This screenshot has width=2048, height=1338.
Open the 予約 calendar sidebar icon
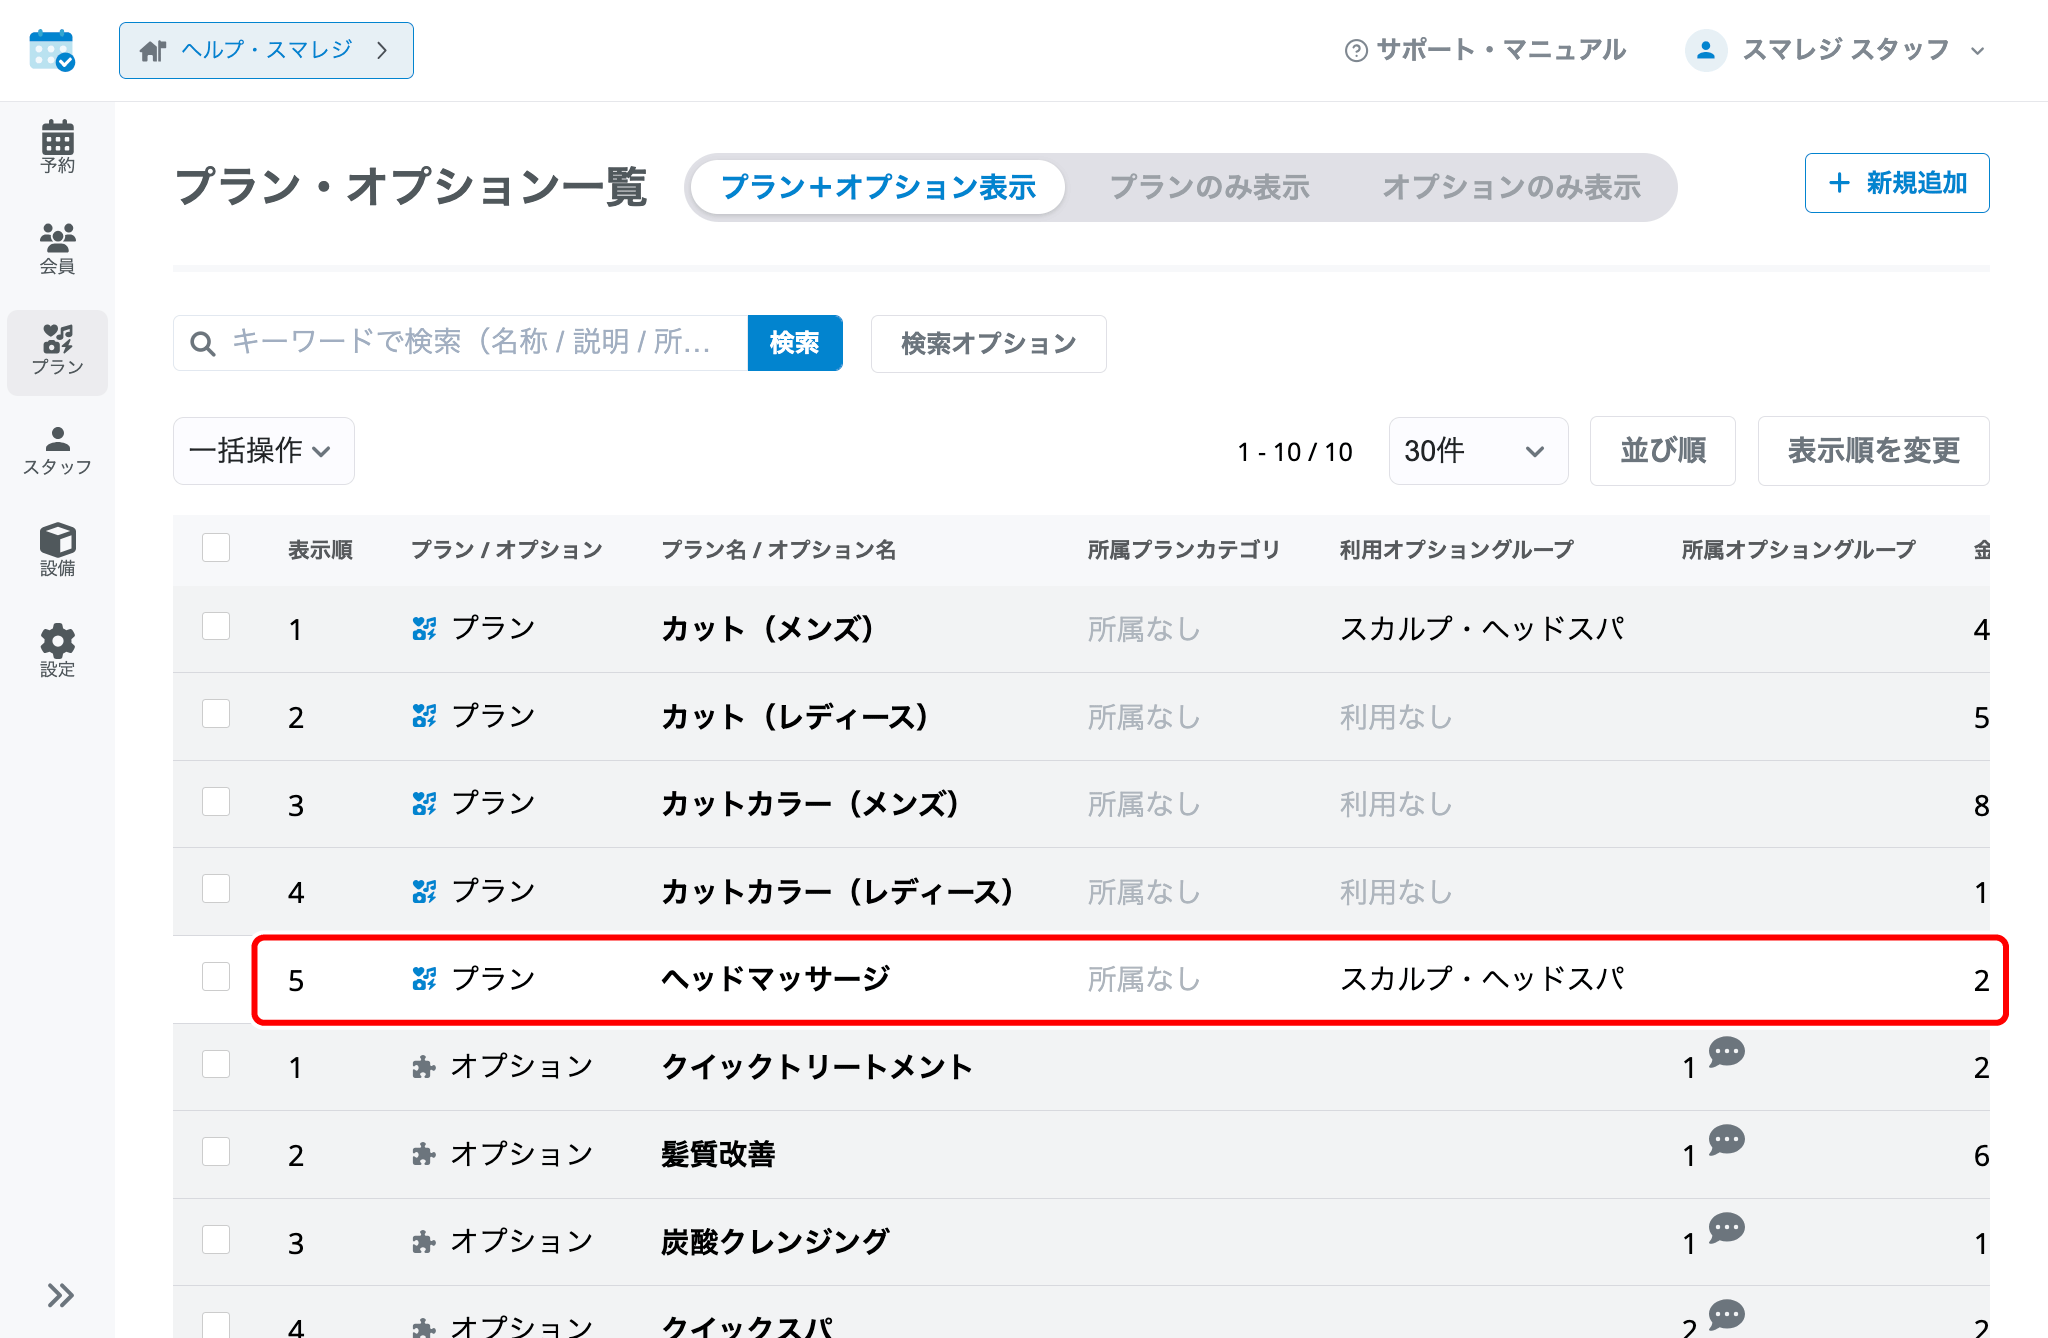click(x=57, y=147)
